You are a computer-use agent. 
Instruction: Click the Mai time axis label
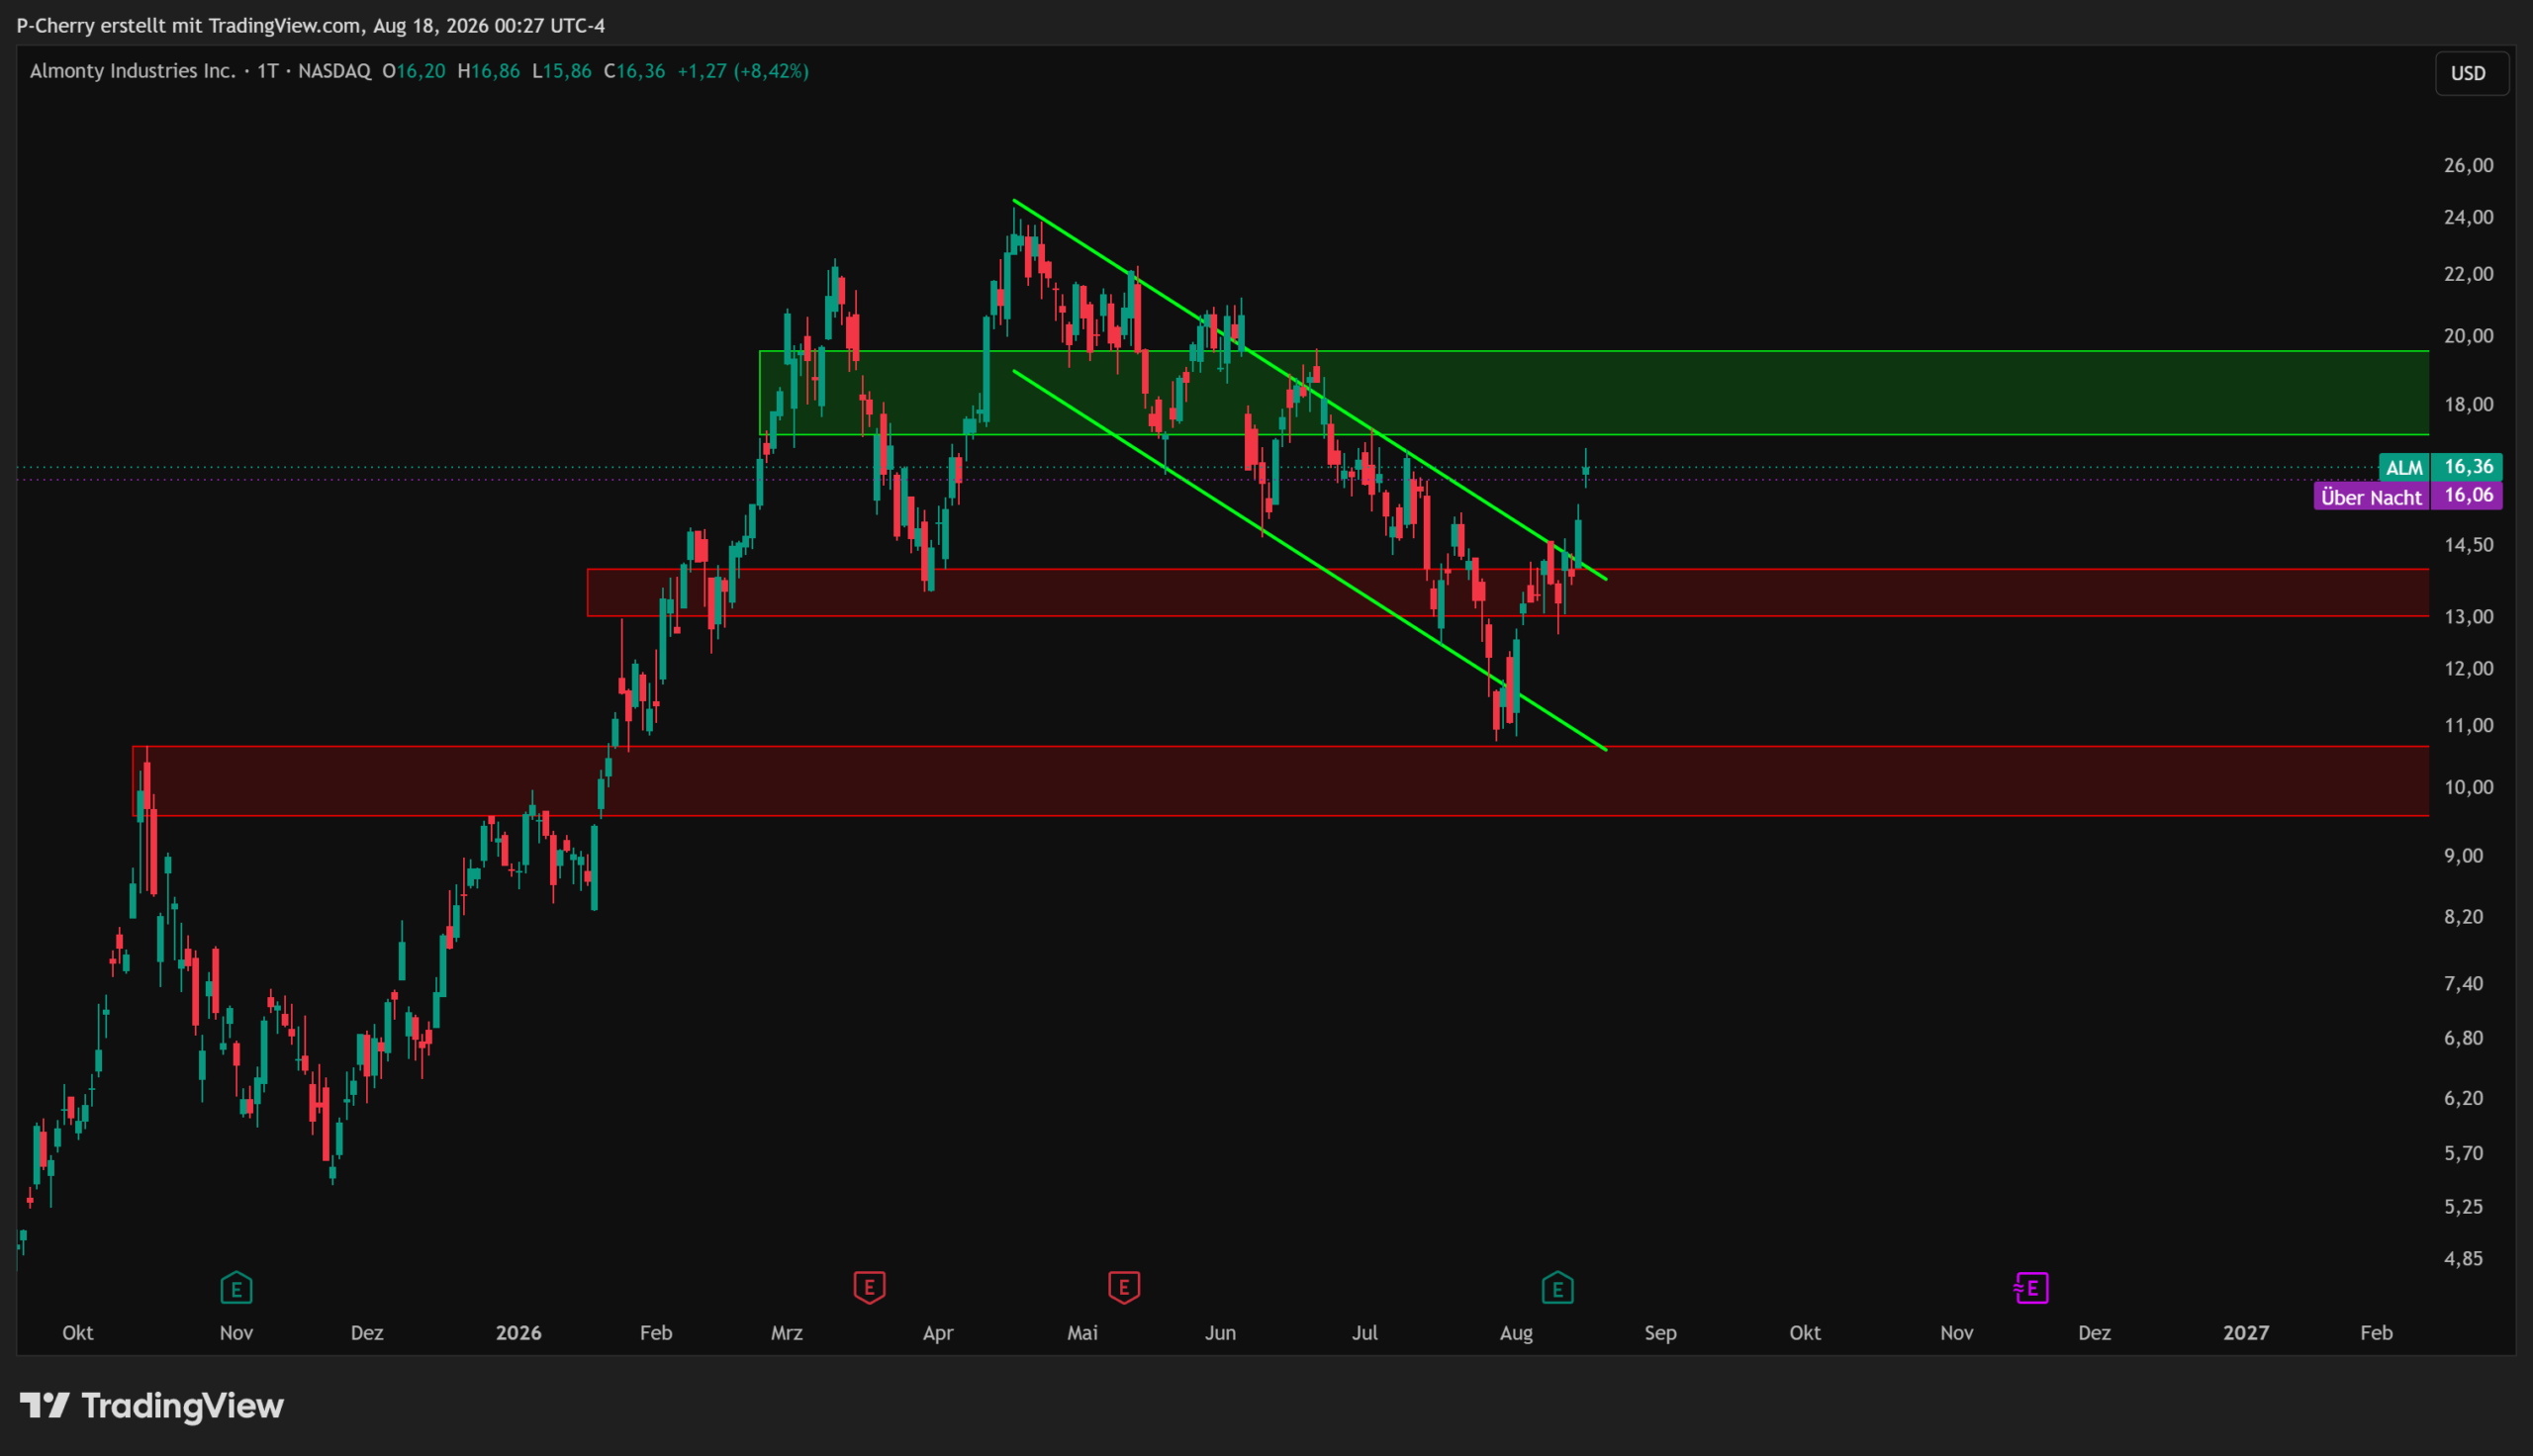click(x=1082, y=1333)
